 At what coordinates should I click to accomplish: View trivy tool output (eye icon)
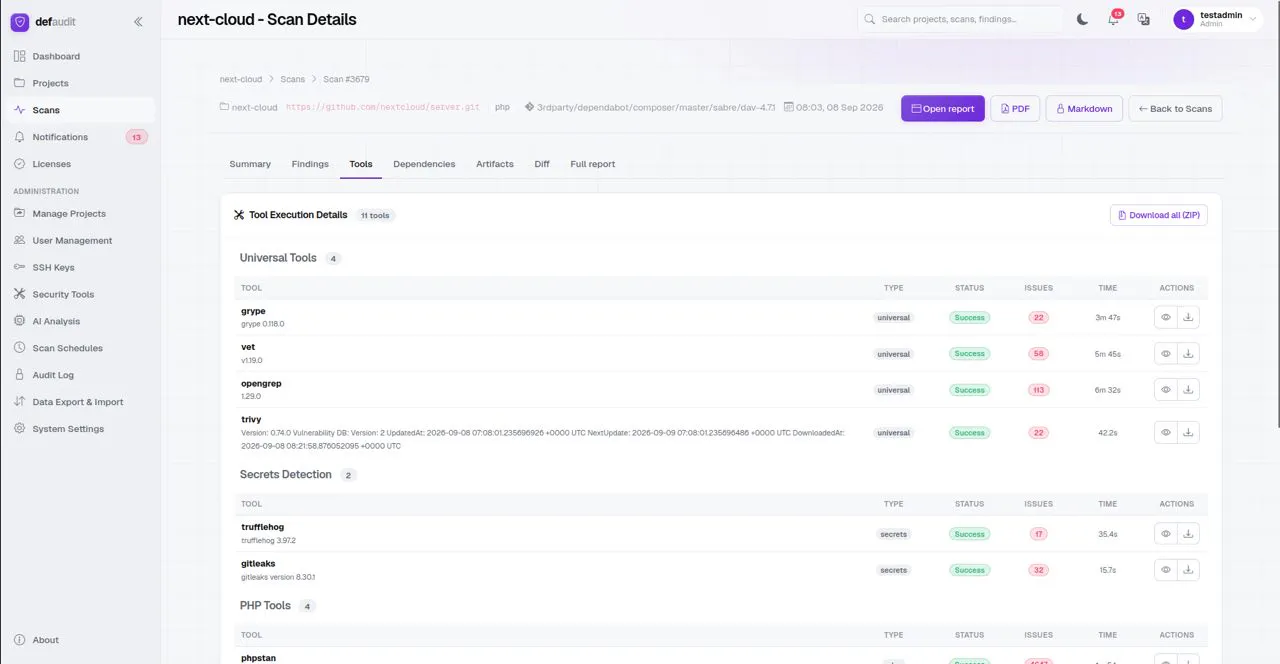pos(1166,432)
